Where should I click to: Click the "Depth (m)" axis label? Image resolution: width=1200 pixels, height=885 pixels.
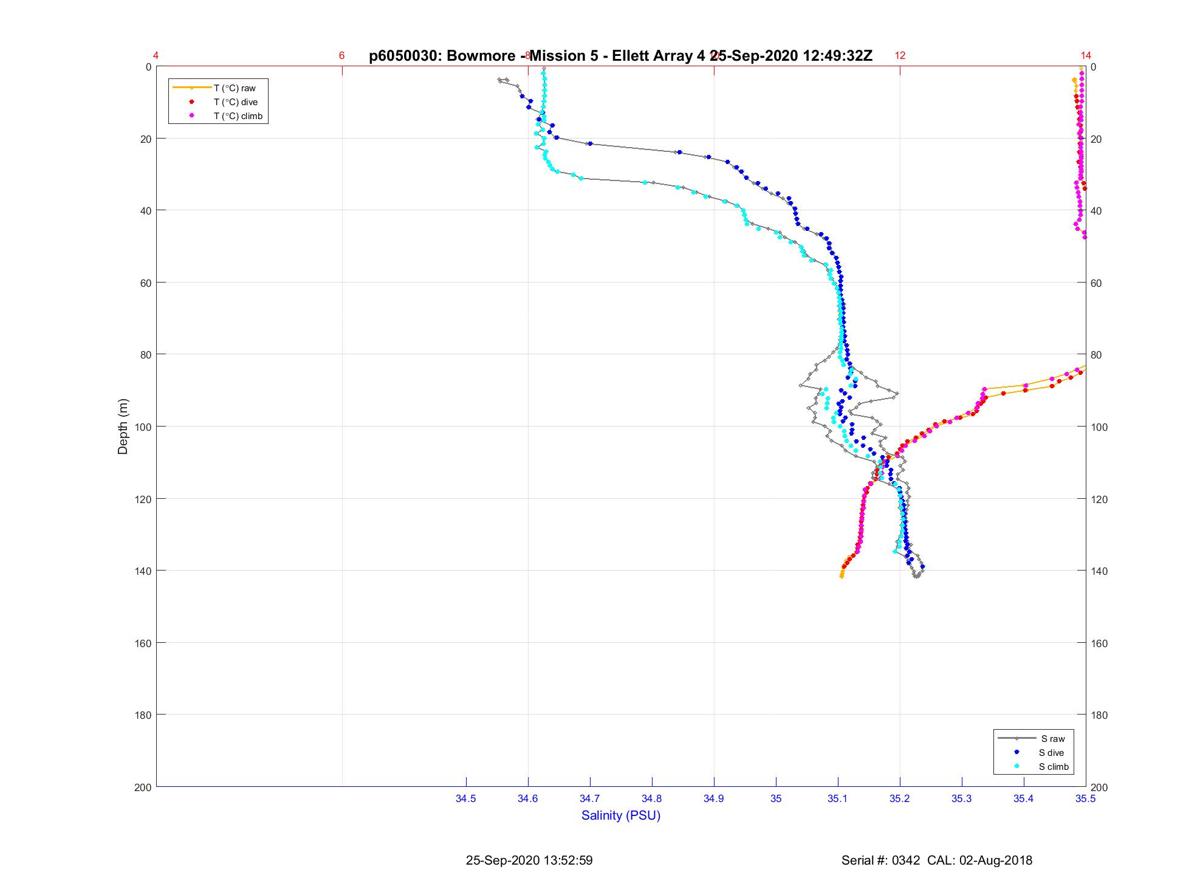point(124,426)
